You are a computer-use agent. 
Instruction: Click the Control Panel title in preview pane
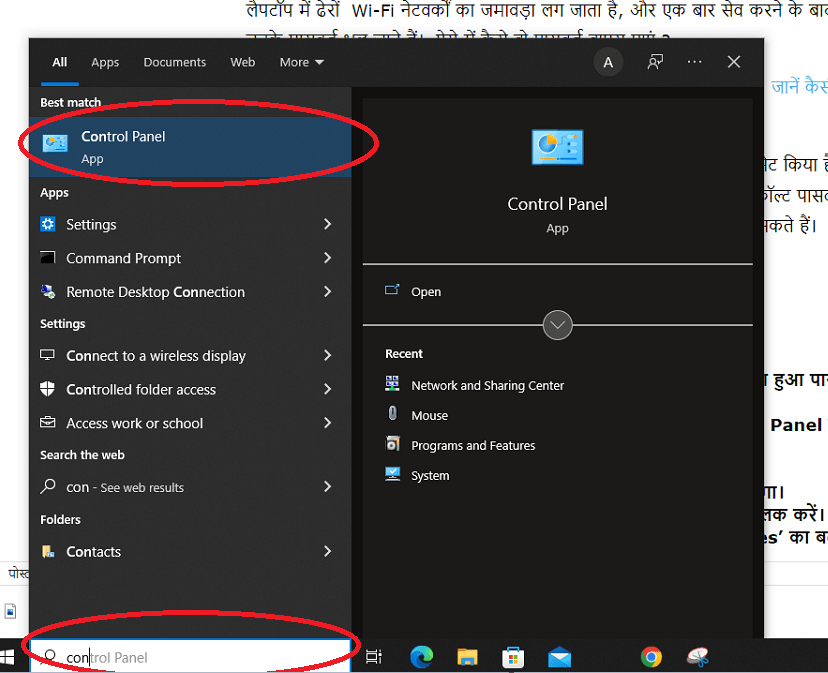click(x=557, y=204)
